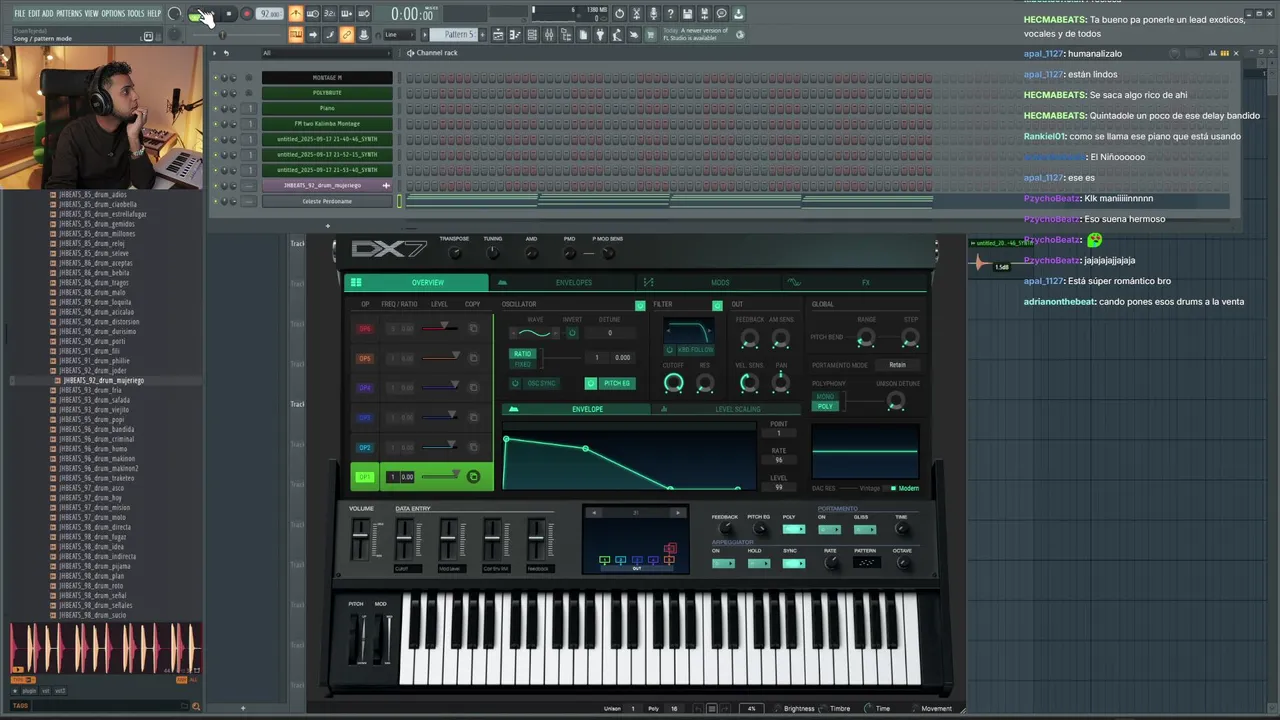Click previous waveform arrow in Oscillator

point(513,334)
